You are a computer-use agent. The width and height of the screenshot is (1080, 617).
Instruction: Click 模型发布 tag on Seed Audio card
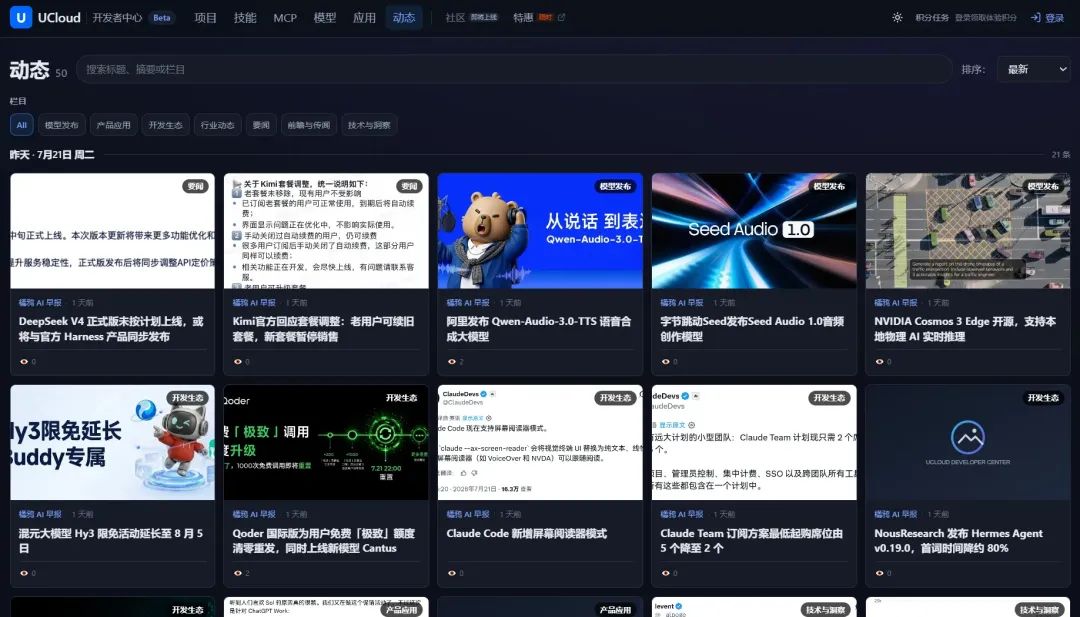pos(829,186)
